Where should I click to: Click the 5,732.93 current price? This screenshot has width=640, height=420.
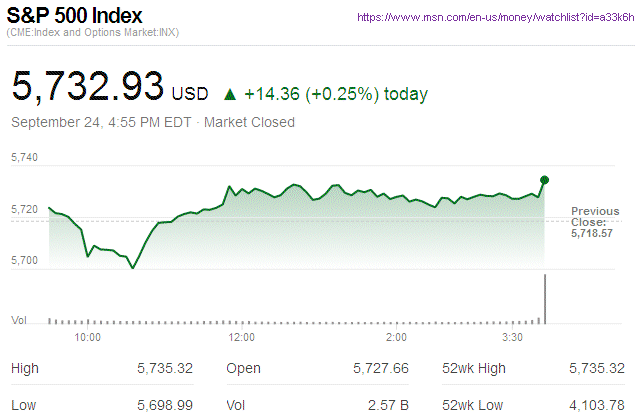[88, 87]
